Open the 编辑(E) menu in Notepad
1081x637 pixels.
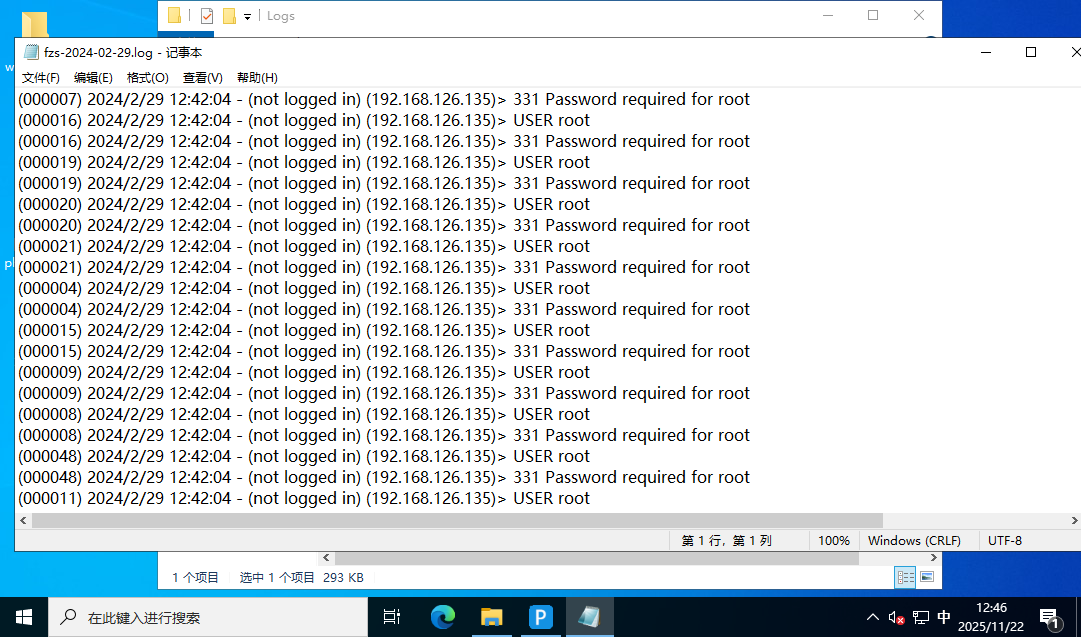(93, 78)
